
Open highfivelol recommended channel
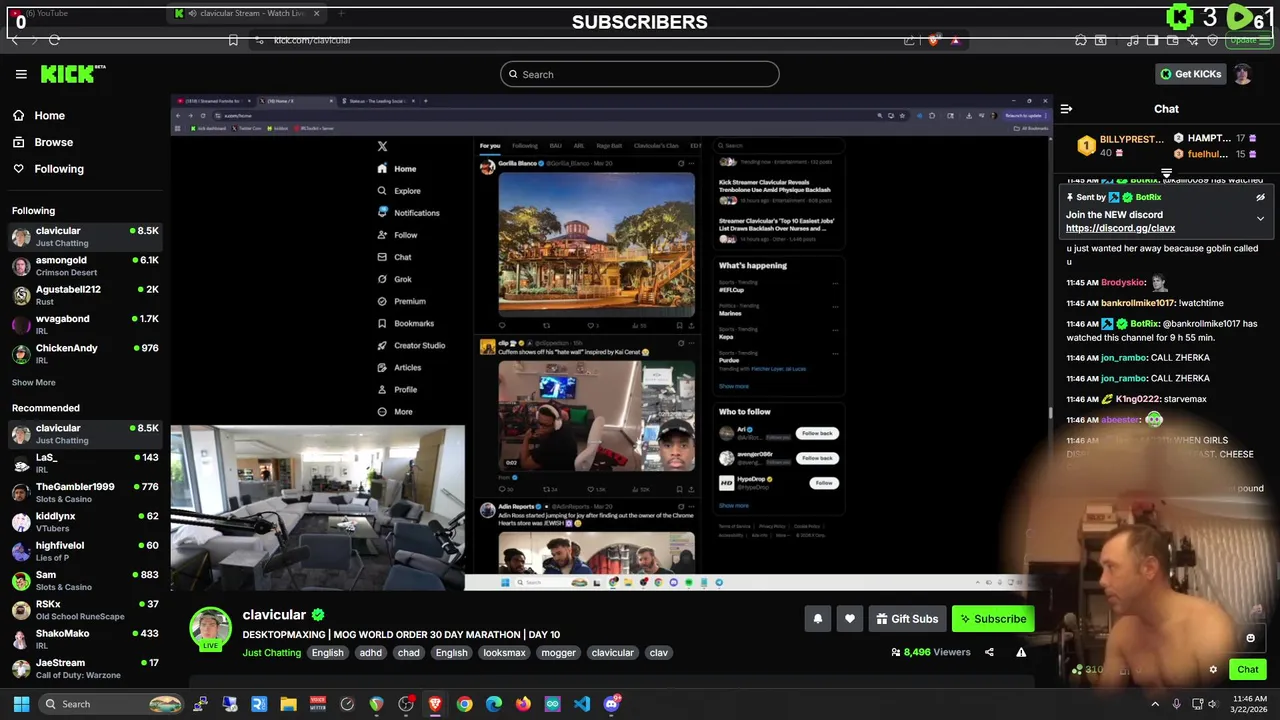(85, 551)
